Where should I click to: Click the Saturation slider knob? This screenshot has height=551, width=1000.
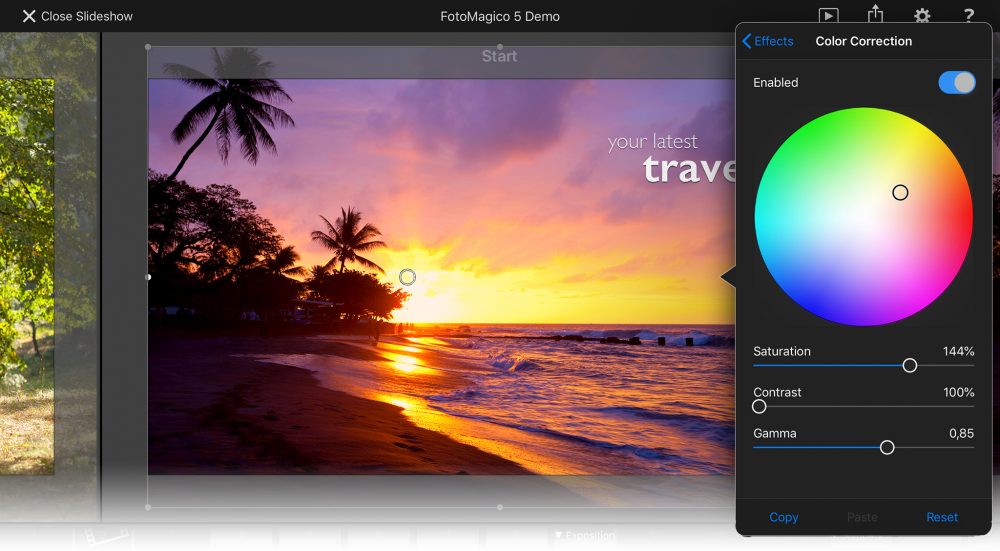pyautogui.click(x=910, y=365)
